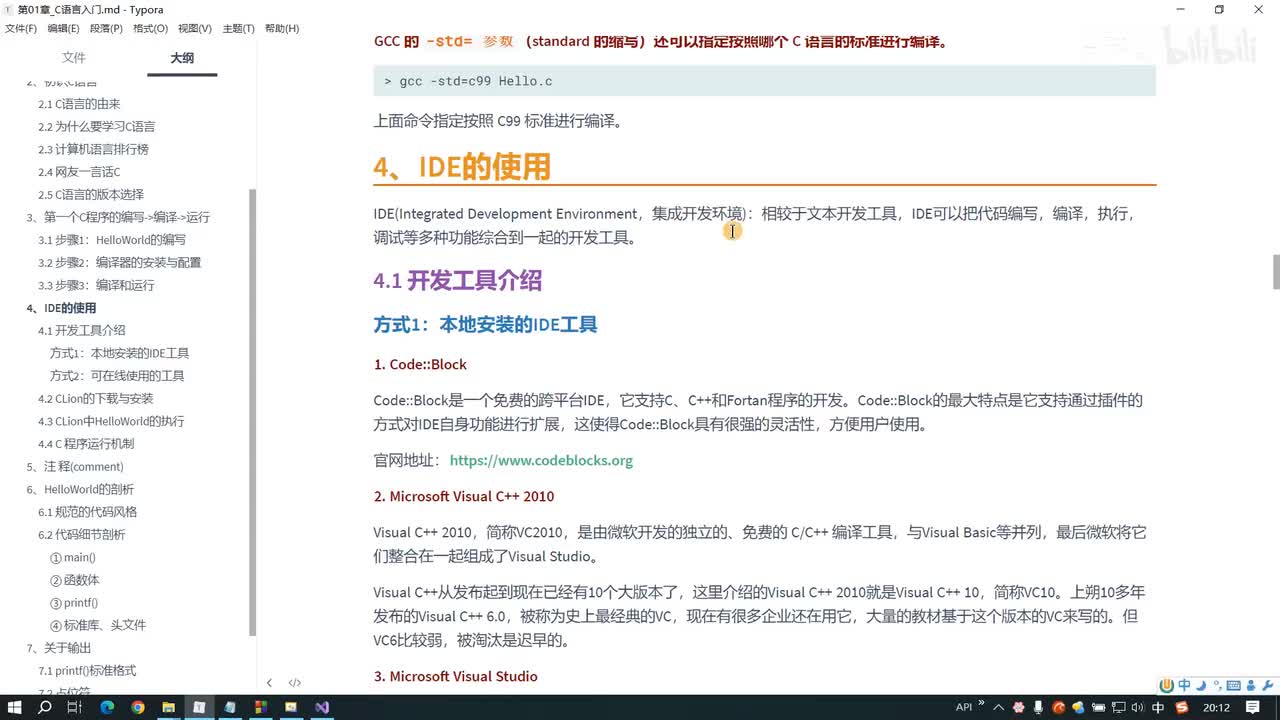
Task: Select 3.1 步骤1: HelloWorld的编写
Action: click(112, 240)
